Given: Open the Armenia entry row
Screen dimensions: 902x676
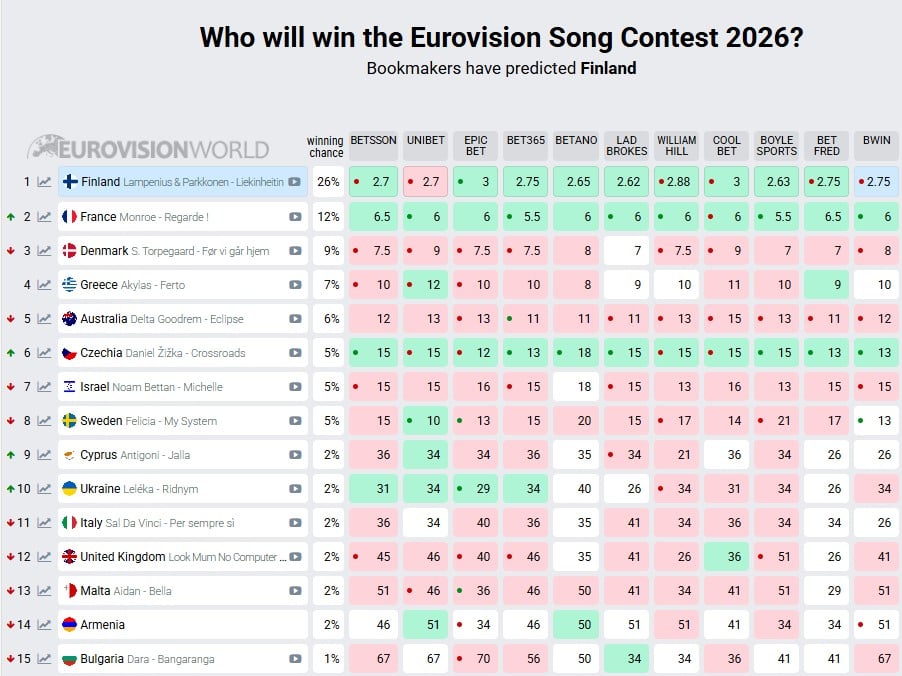Looking at the screenshot, I should click(x=103, y=625).
